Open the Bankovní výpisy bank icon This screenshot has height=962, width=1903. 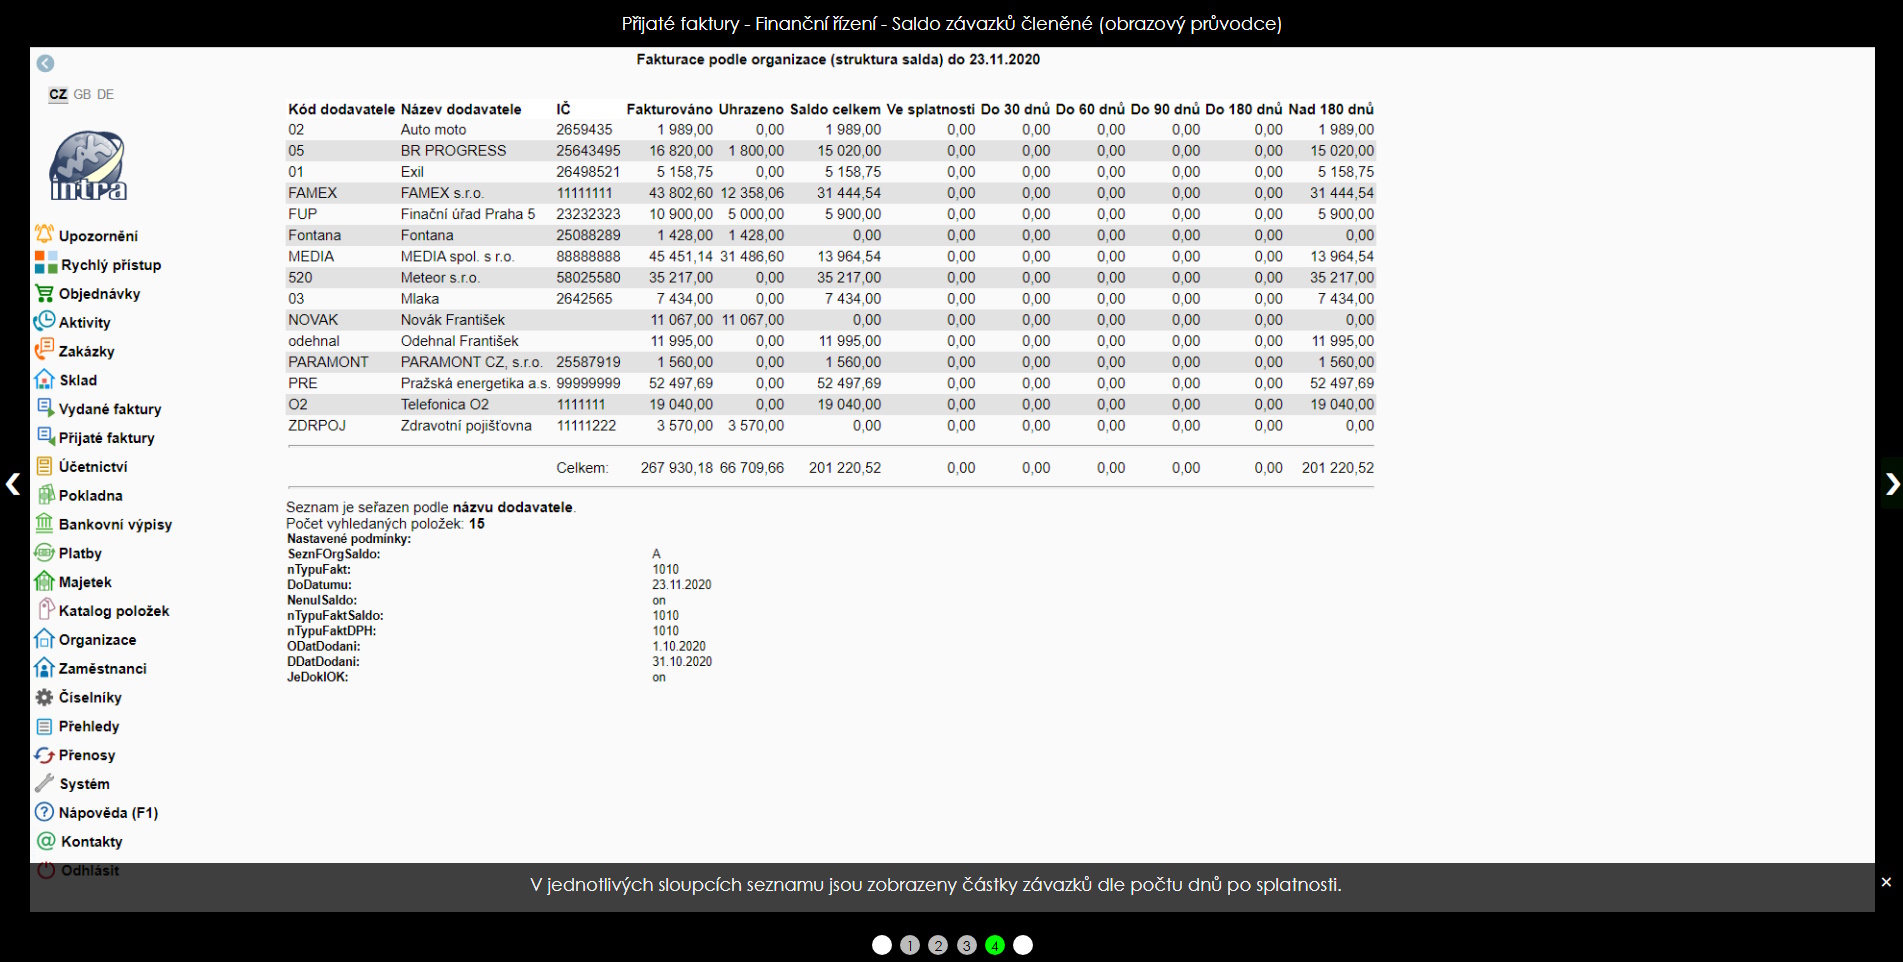[44, 524]
